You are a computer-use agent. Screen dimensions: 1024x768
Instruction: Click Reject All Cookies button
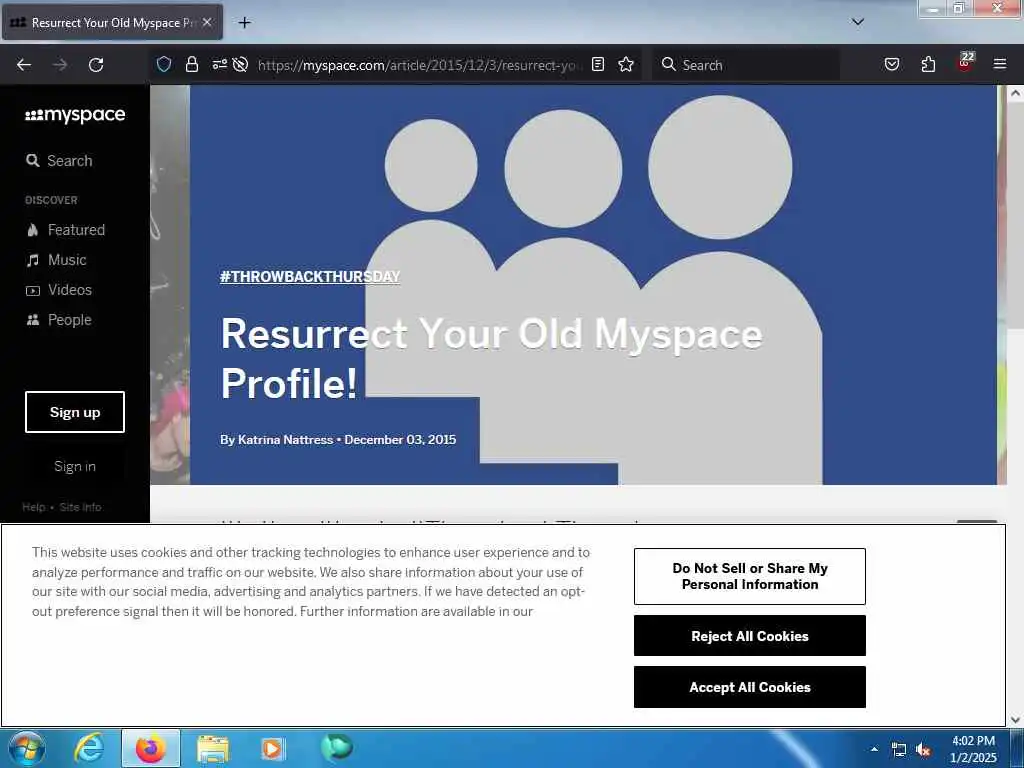click(x=750, y=636)
